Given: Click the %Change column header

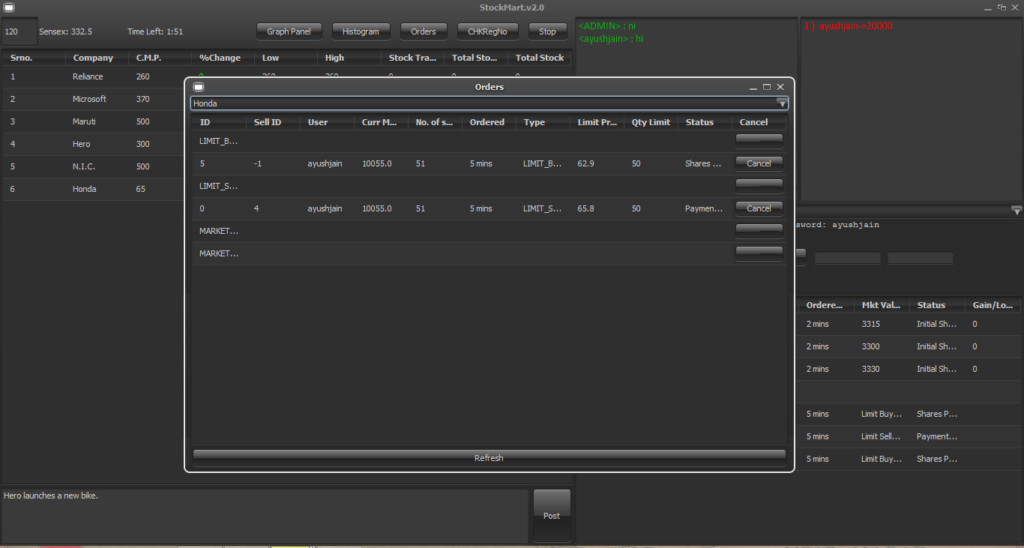Looking at the screenshot, I should [x=223, y=57].
